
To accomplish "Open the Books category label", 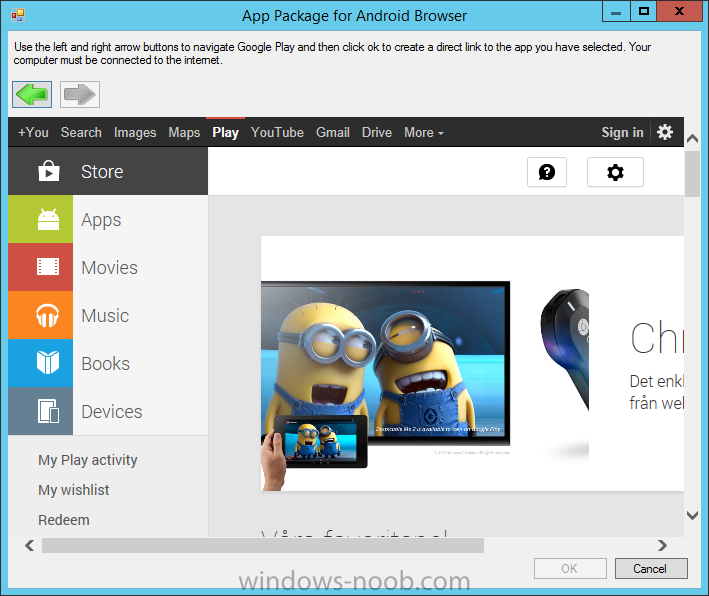I will point(106,364).
